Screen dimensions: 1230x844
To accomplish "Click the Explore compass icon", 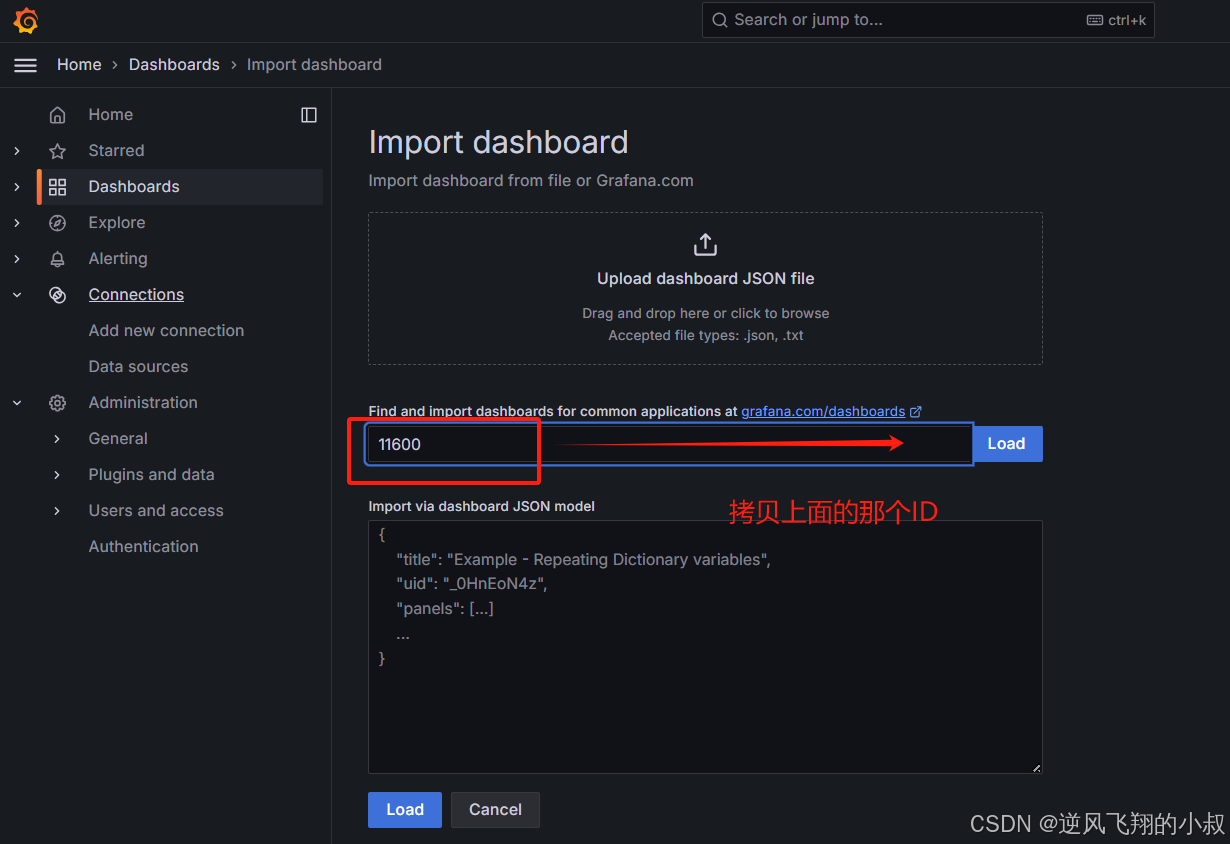I will click(58, 223).
